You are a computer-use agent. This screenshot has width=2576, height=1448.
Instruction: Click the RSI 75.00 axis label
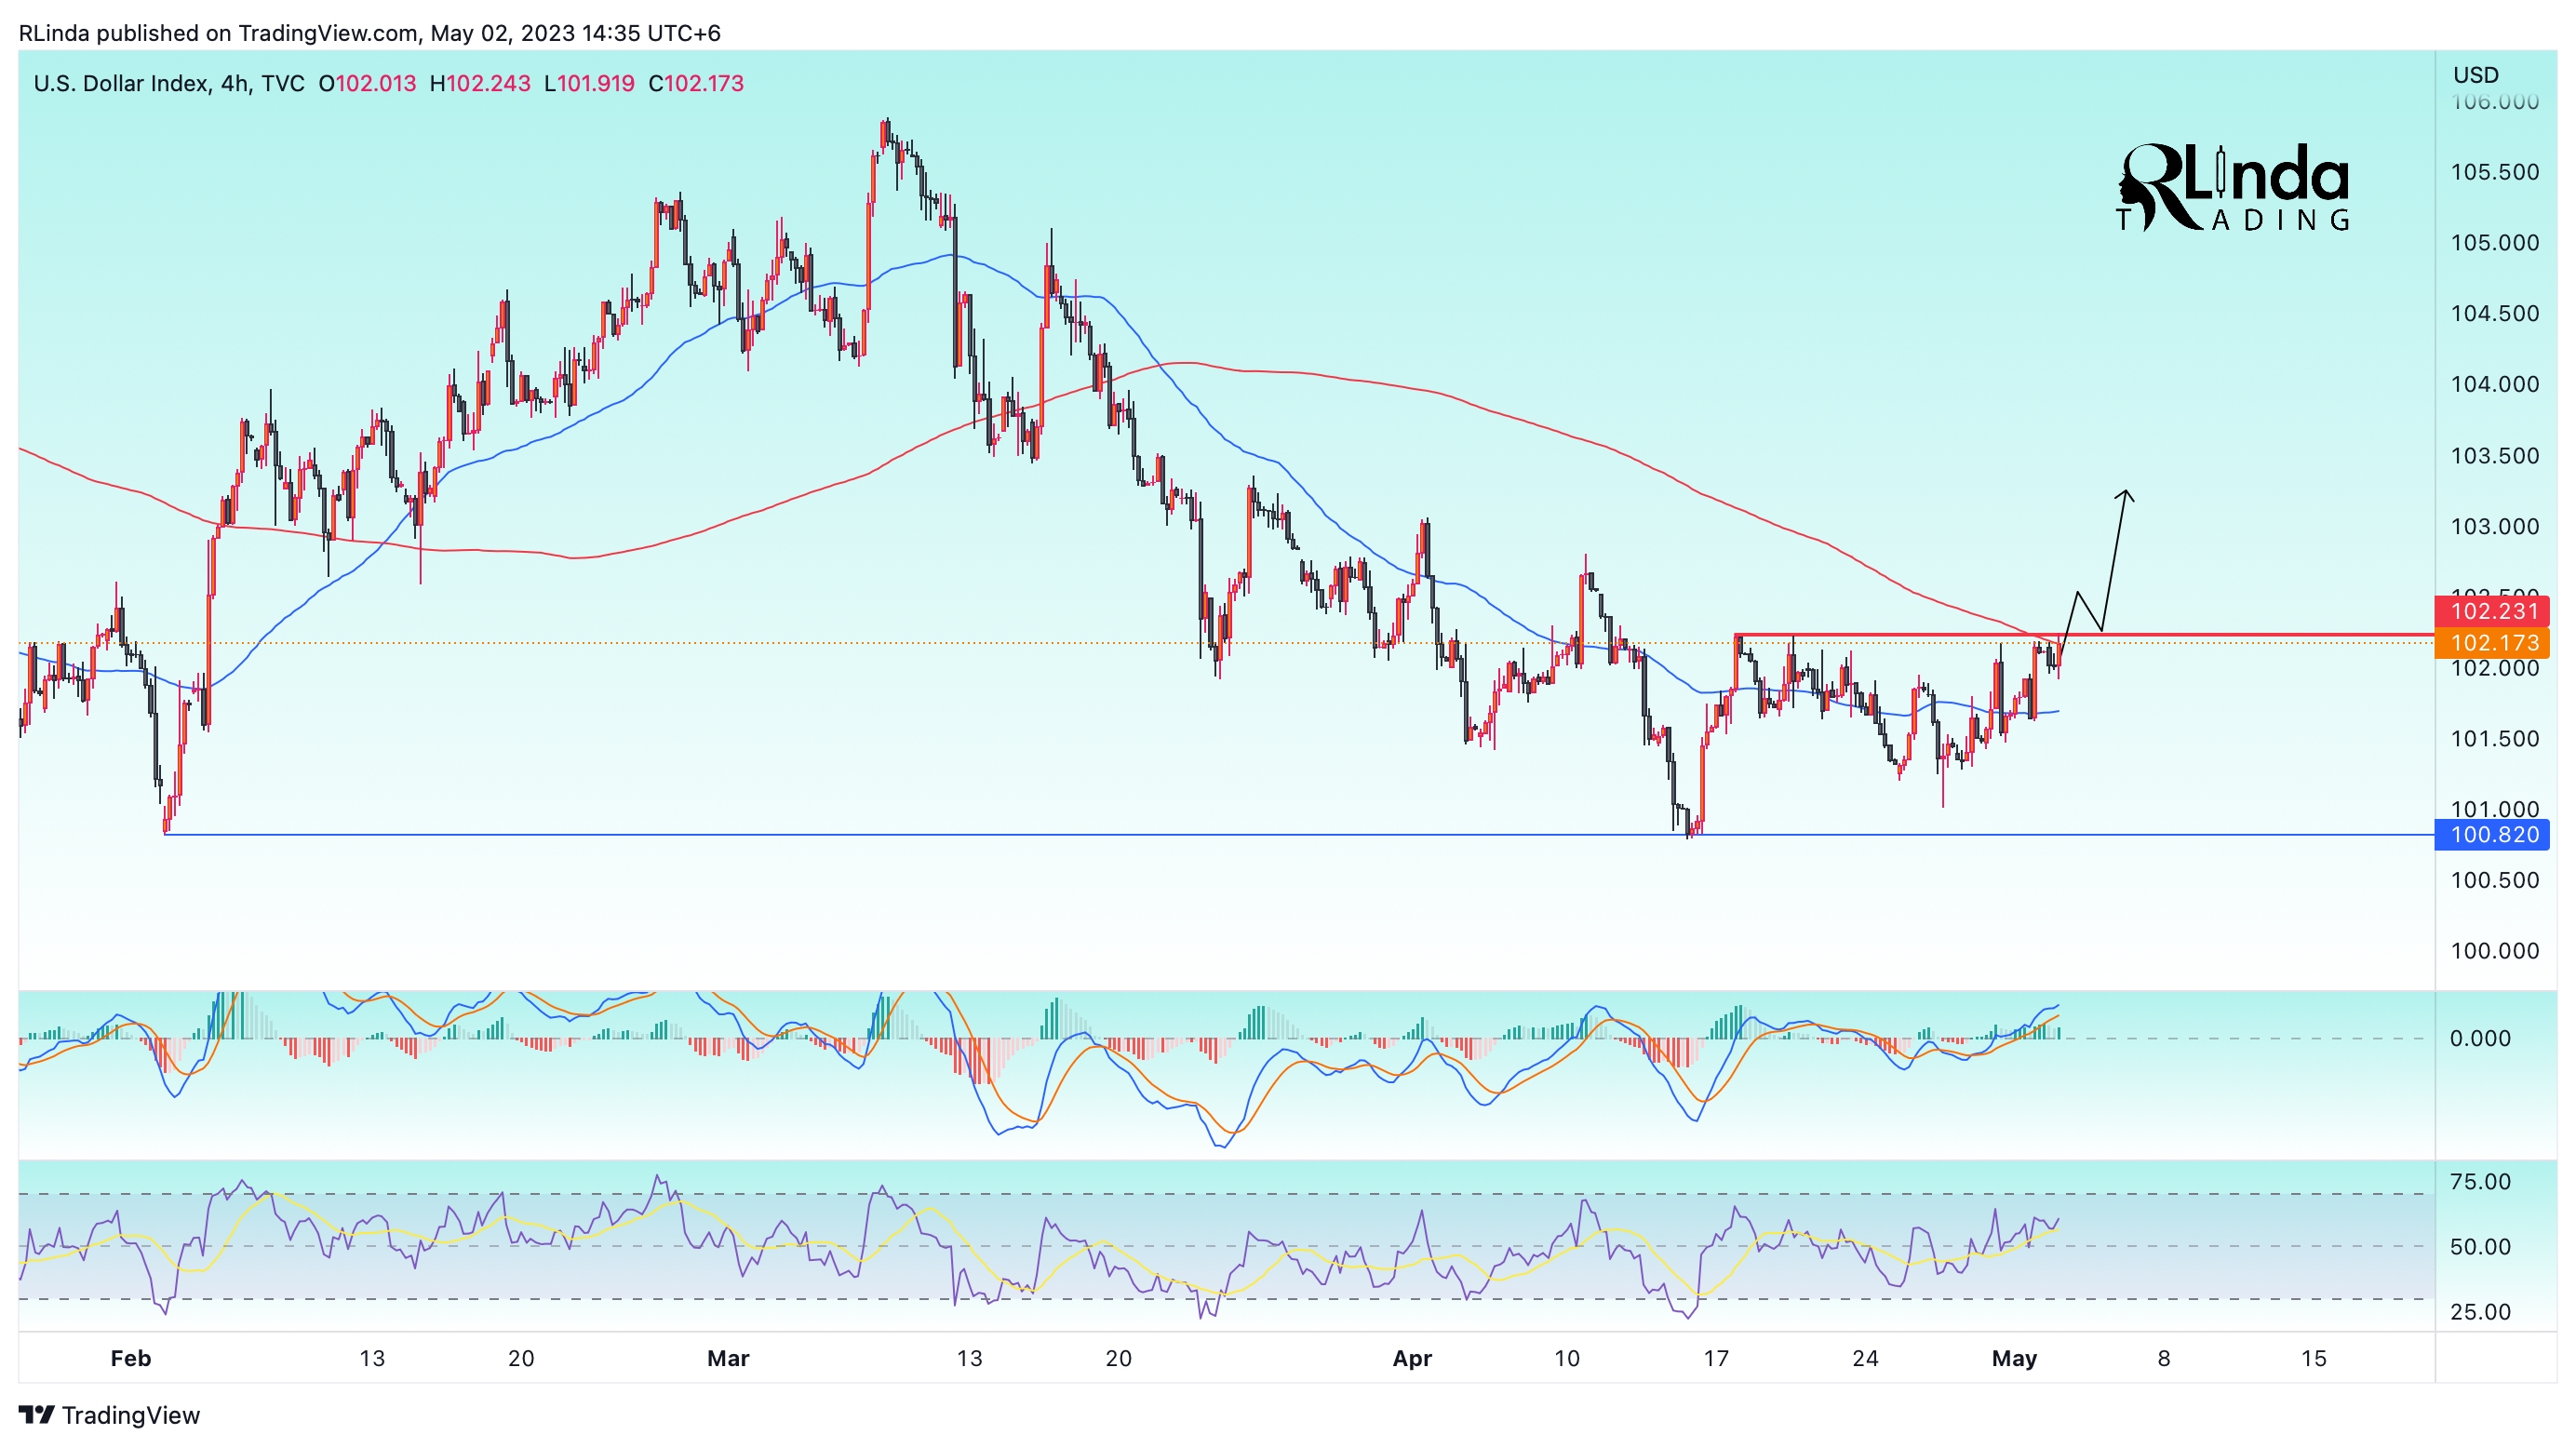point(2480,1182)
